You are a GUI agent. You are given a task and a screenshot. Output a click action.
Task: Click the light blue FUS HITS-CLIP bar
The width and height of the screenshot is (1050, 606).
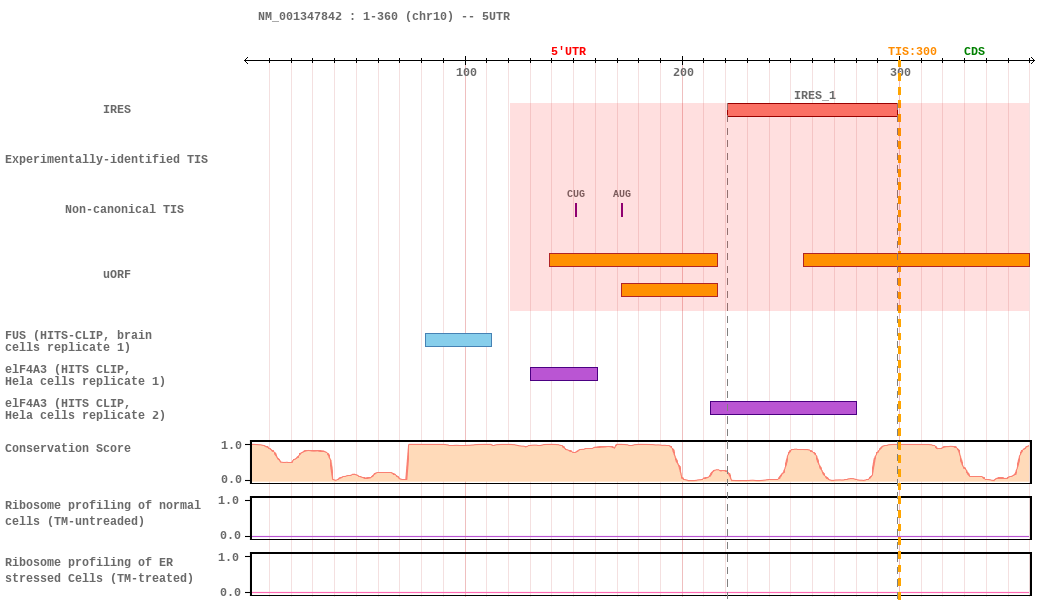(458, 340)
